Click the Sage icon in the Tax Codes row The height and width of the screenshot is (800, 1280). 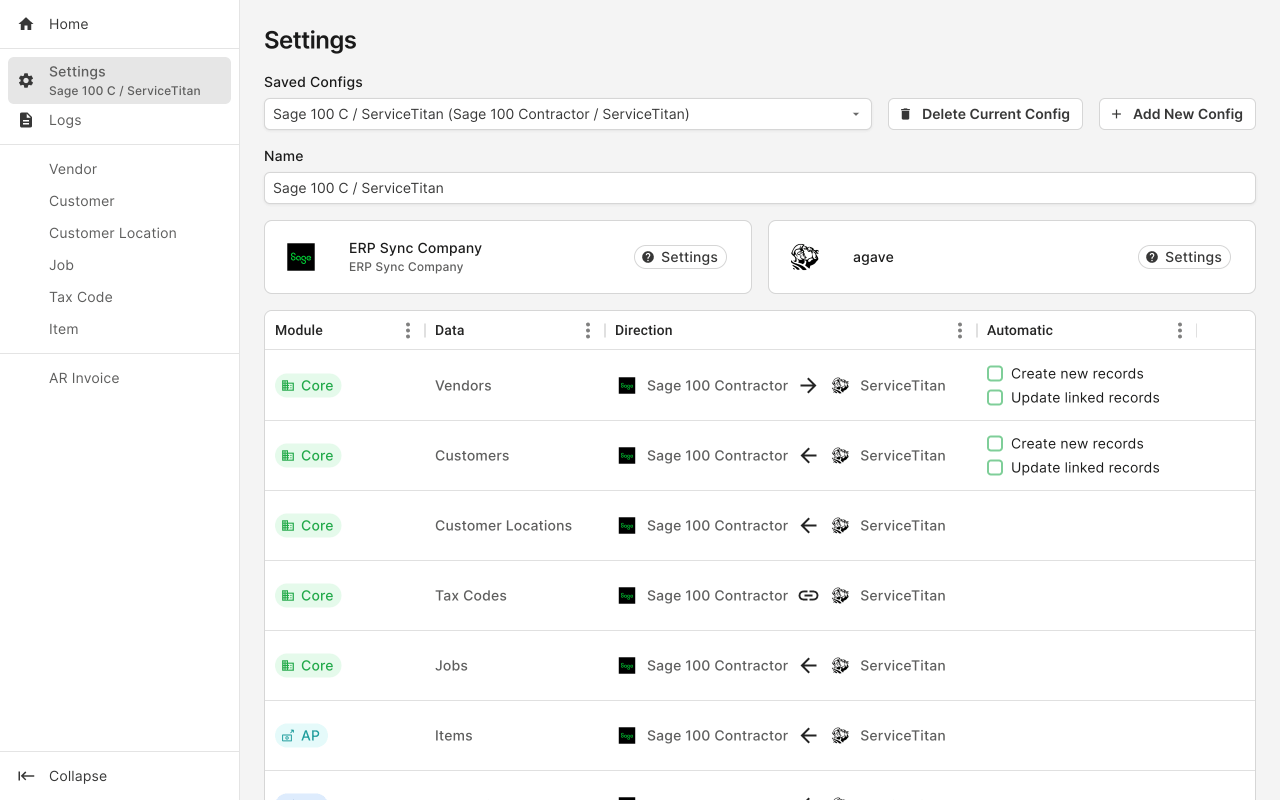pos(627,595)
